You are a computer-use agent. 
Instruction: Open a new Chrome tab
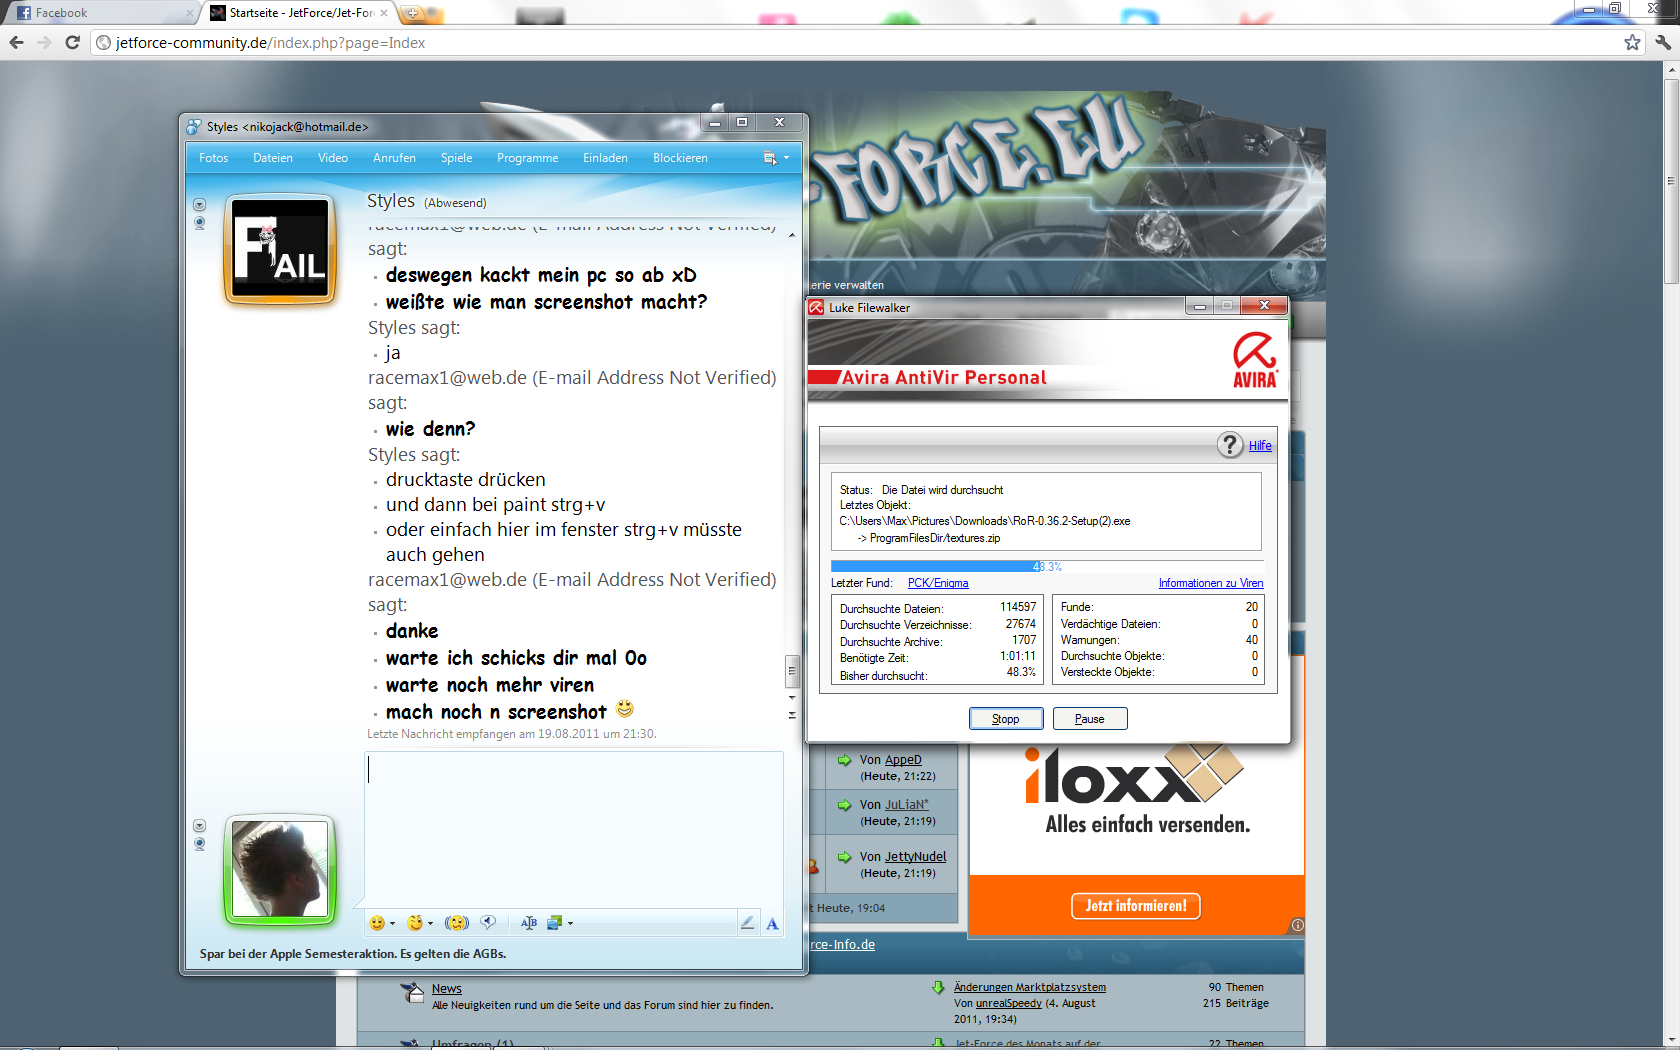pos(412,13)
